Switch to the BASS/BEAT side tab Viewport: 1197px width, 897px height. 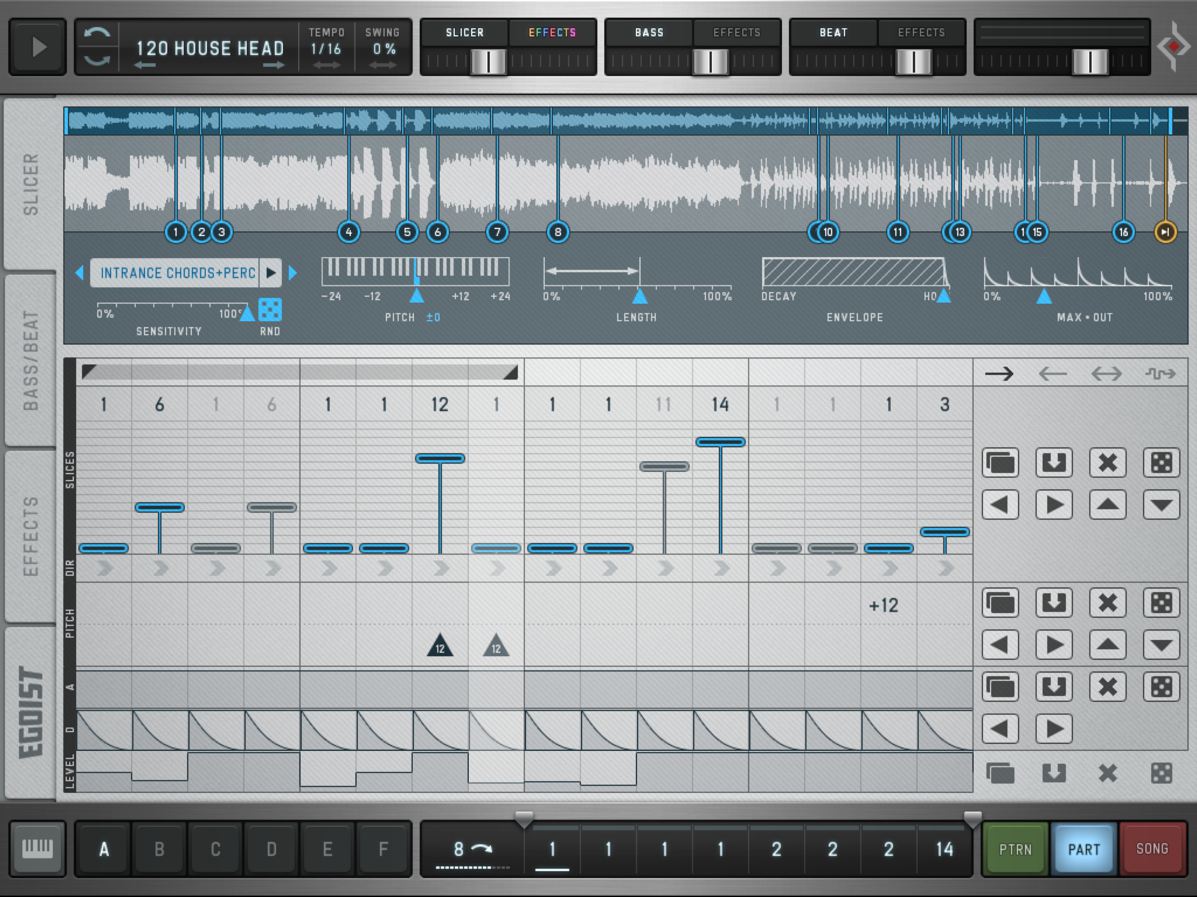click(31, 360)
